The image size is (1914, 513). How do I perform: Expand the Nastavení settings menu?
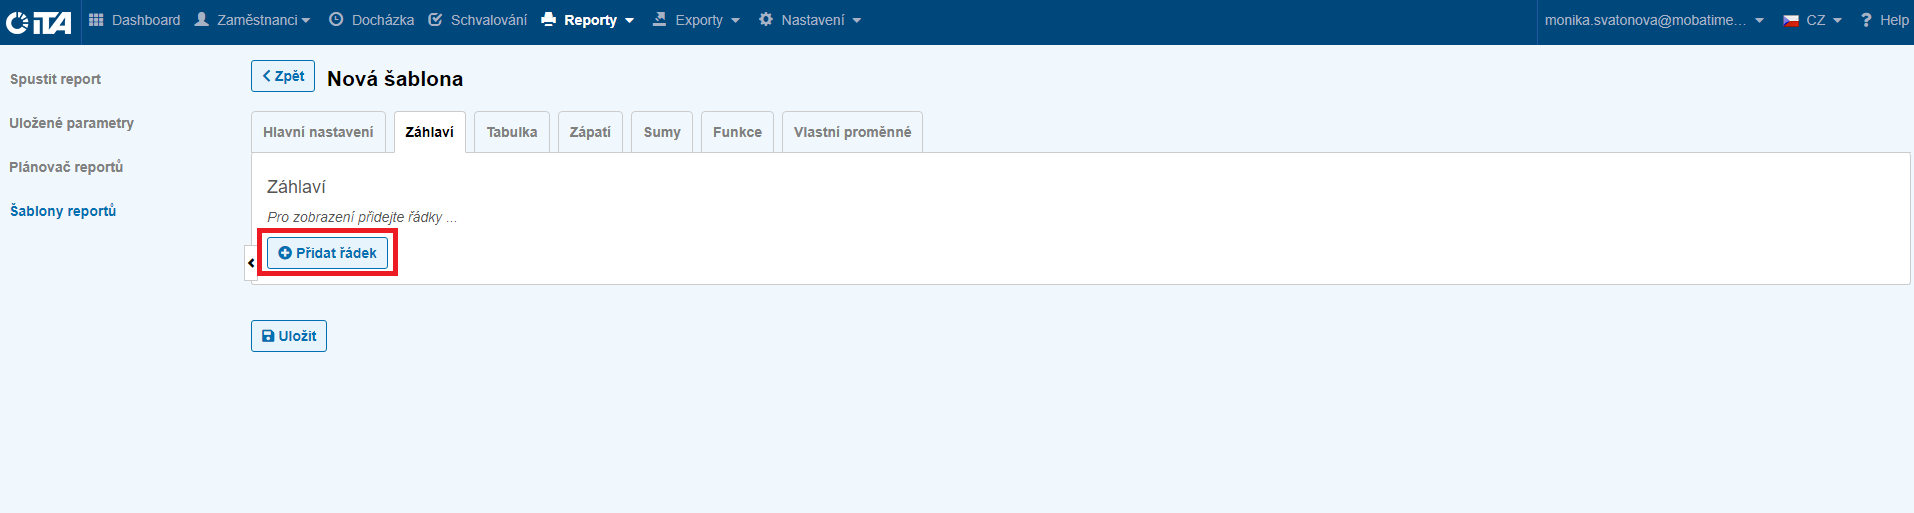810,20
